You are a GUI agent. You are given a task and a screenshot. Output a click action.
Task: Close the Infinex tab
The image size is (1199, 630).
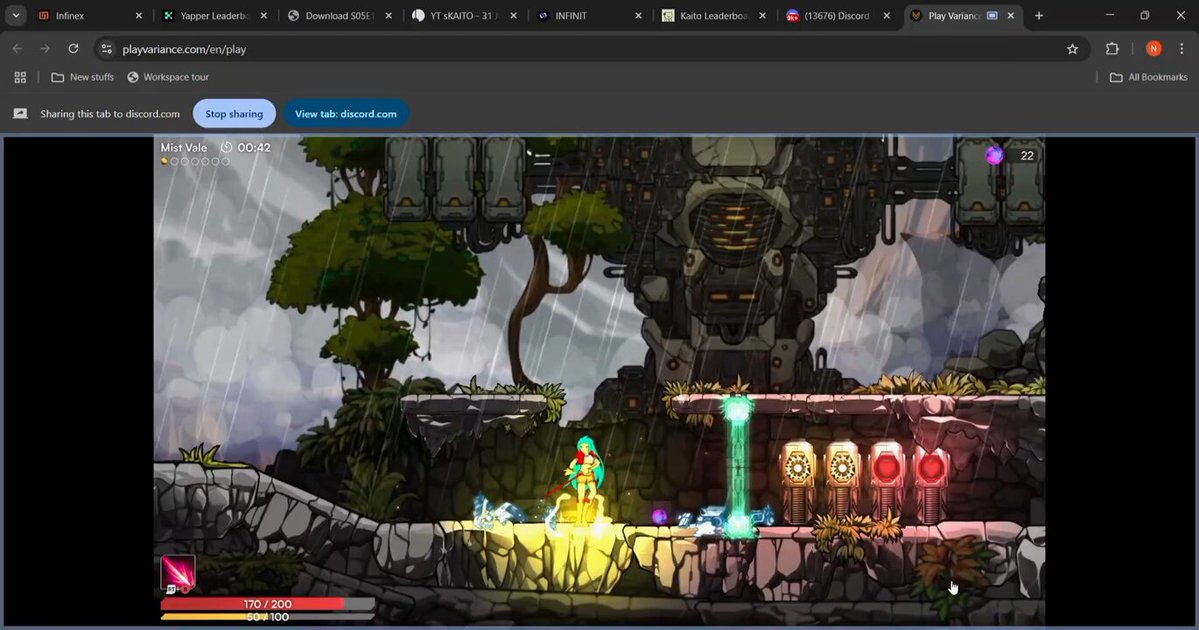[x=138, y=15]
